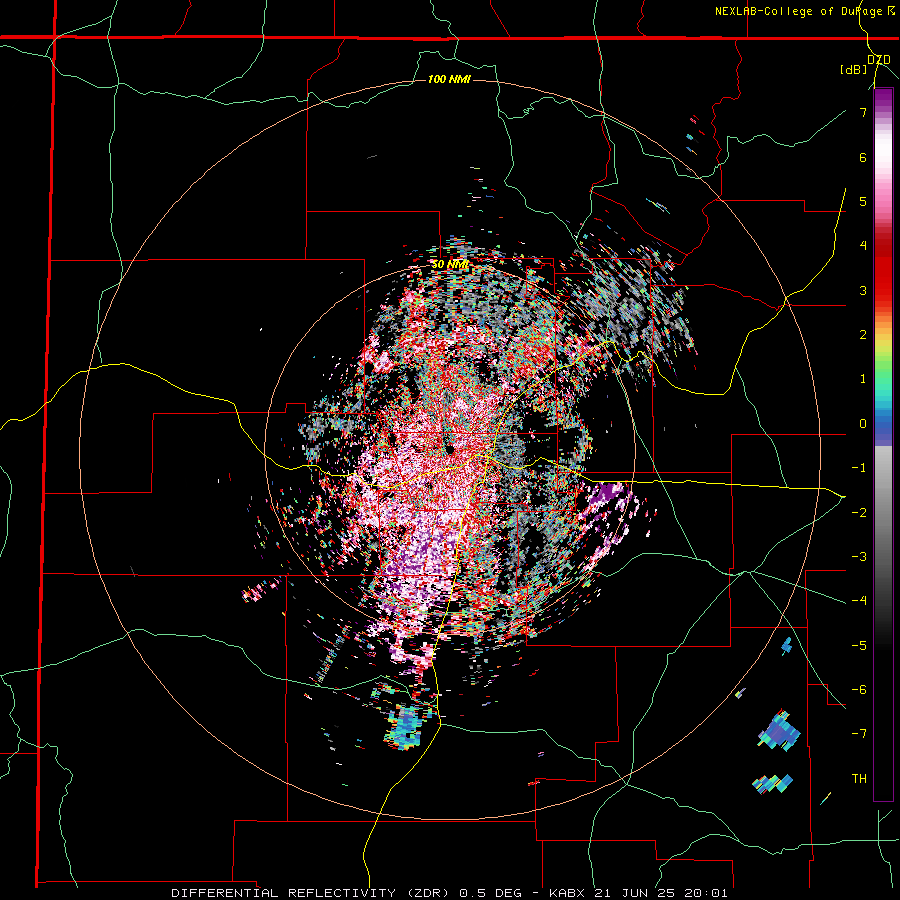Click the -7 value on color scale
Image resolution: width=900 pixels, height=900 pixels.
[x=859, y=734]
